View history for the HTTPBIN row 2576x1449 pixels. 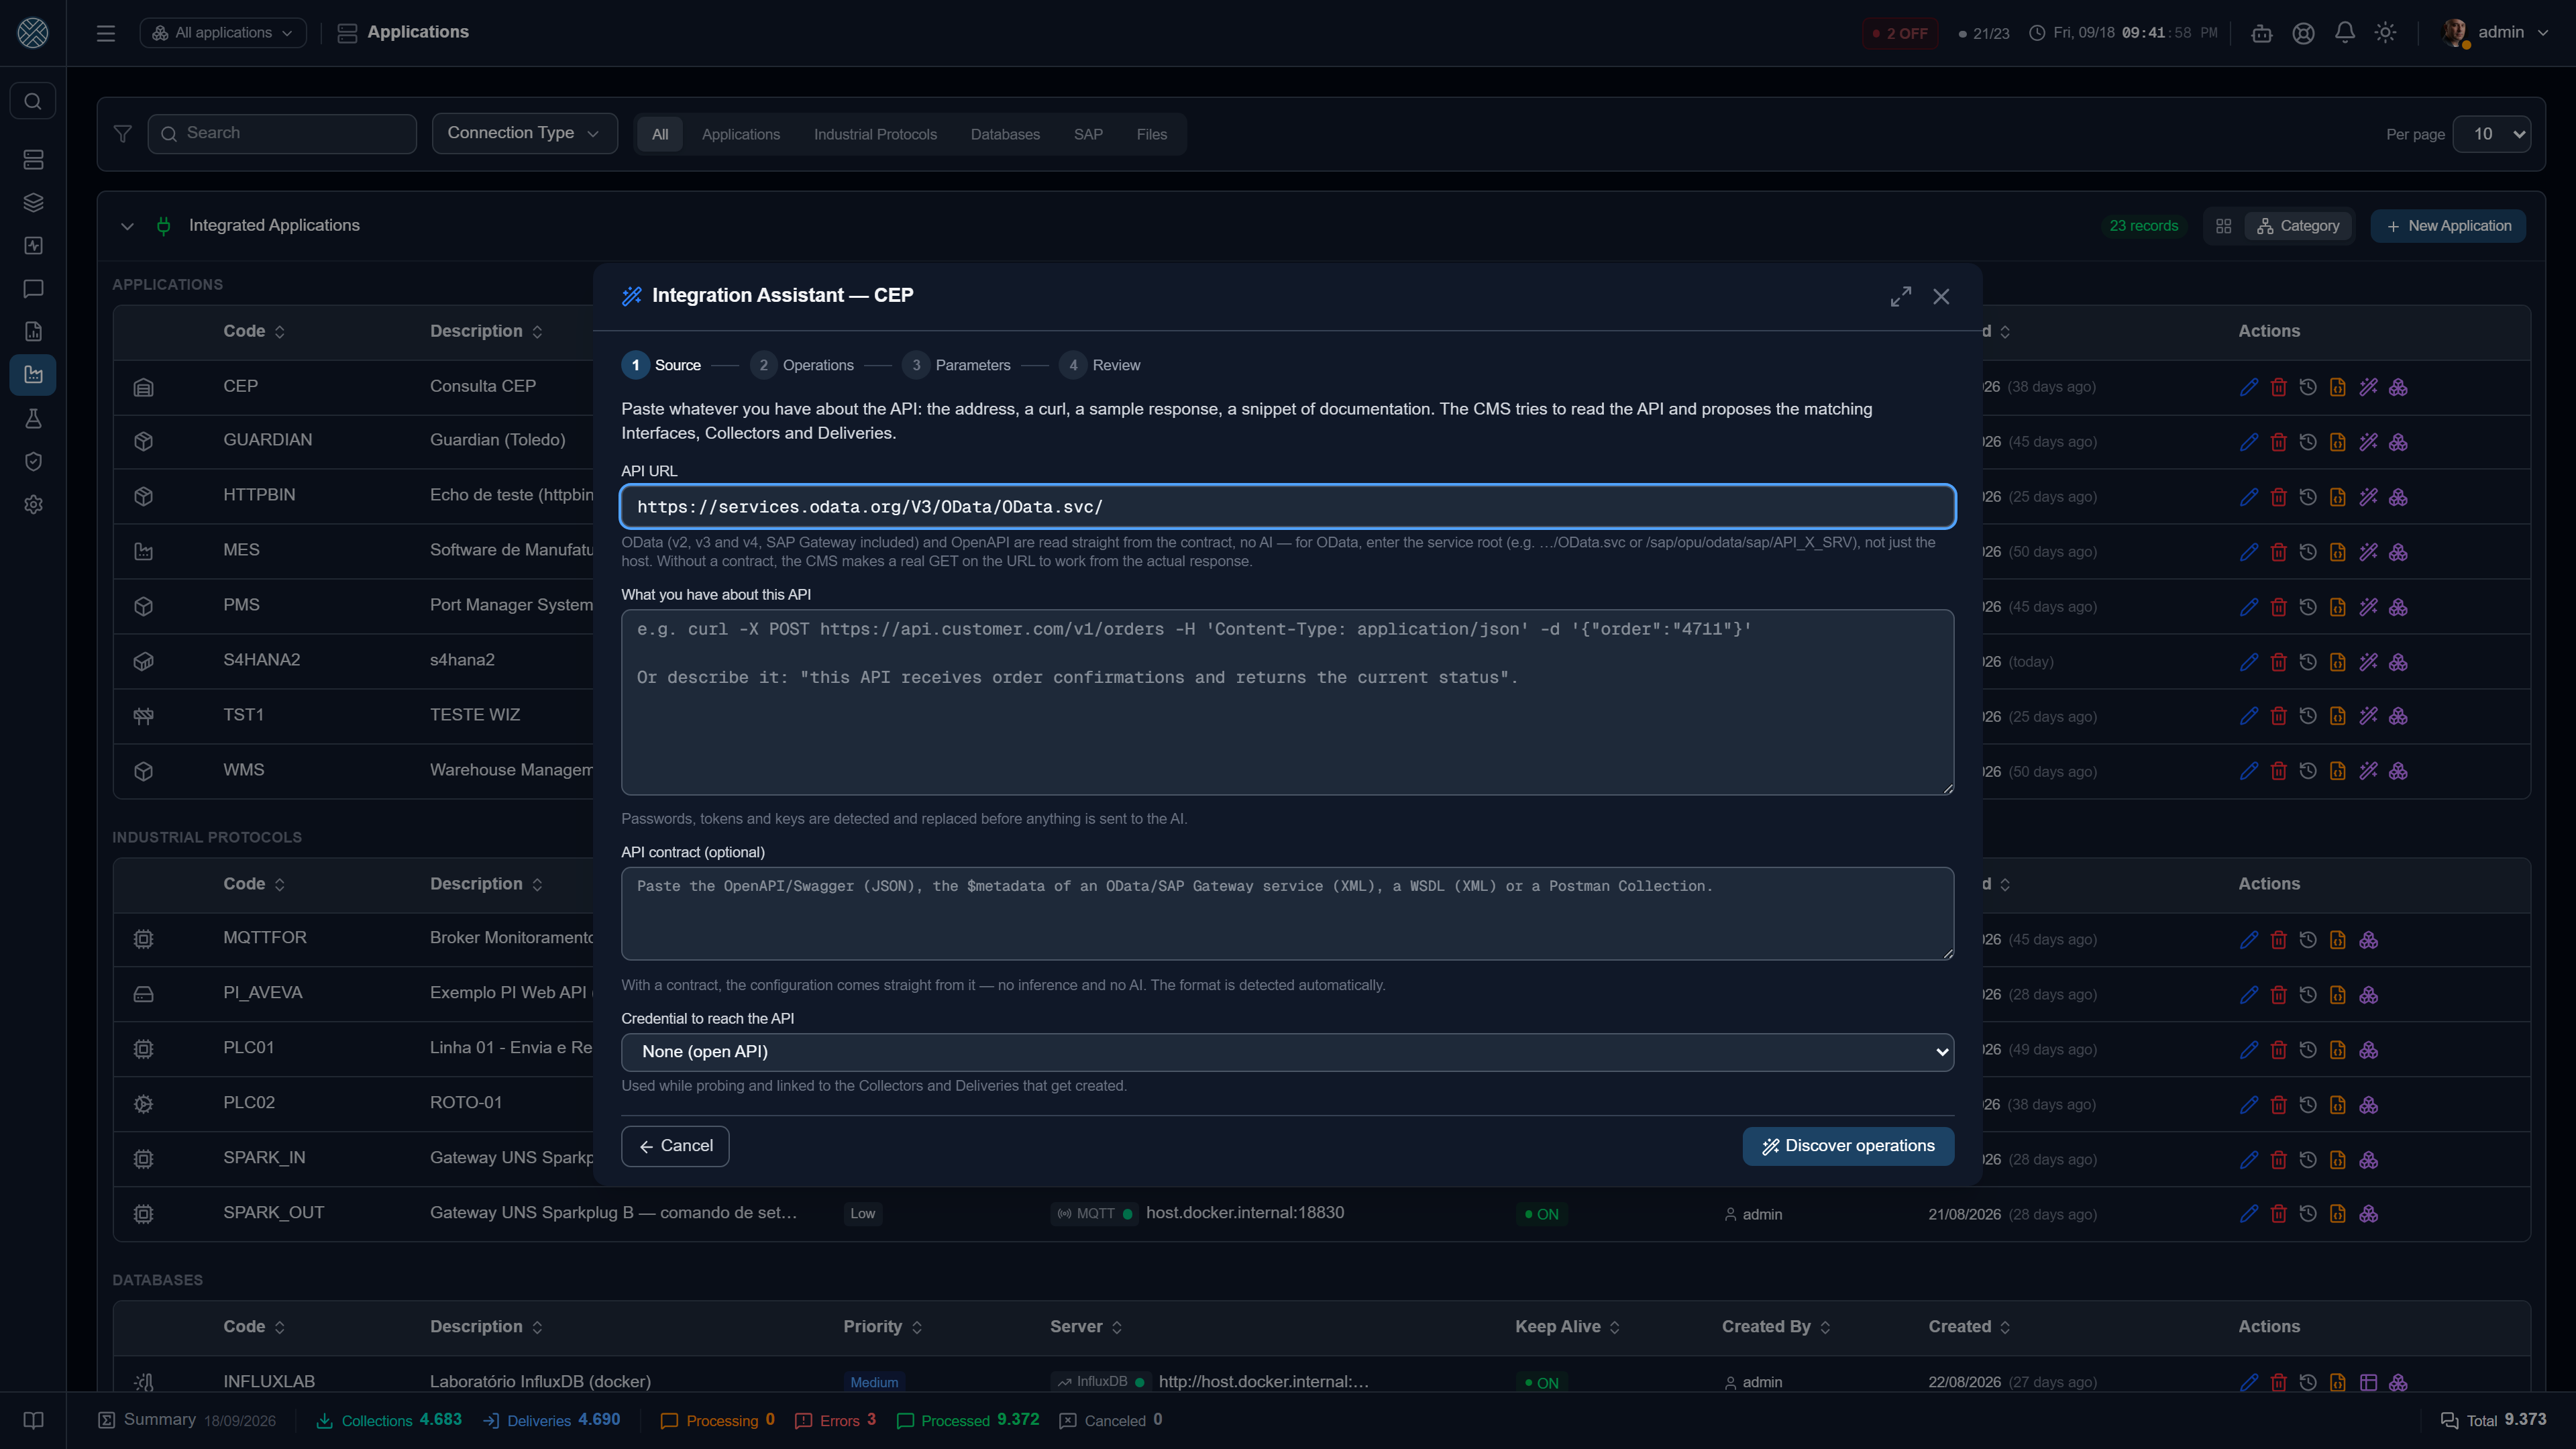(2308, 497)
